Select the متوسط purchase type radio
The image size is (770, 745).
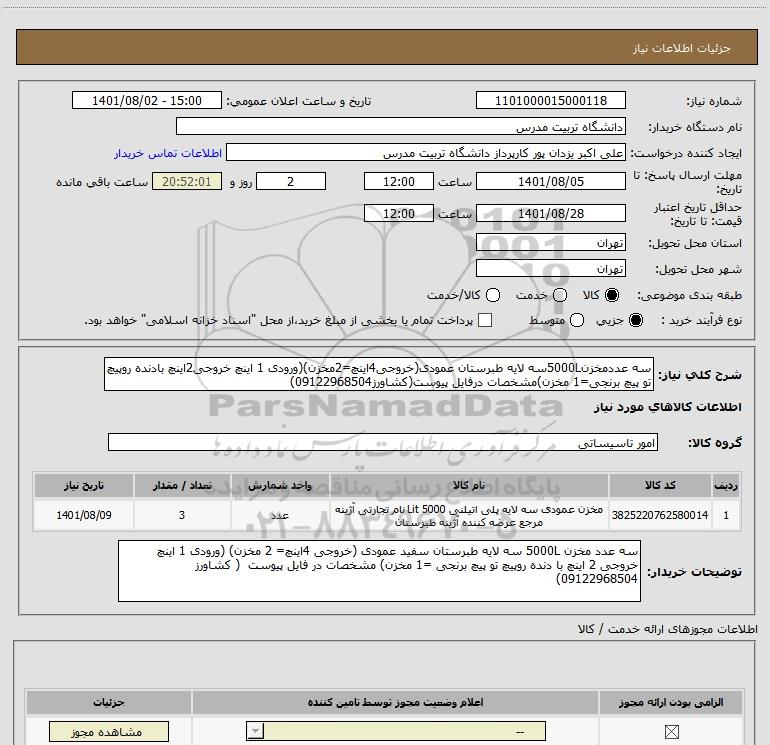tap(577, 320)
